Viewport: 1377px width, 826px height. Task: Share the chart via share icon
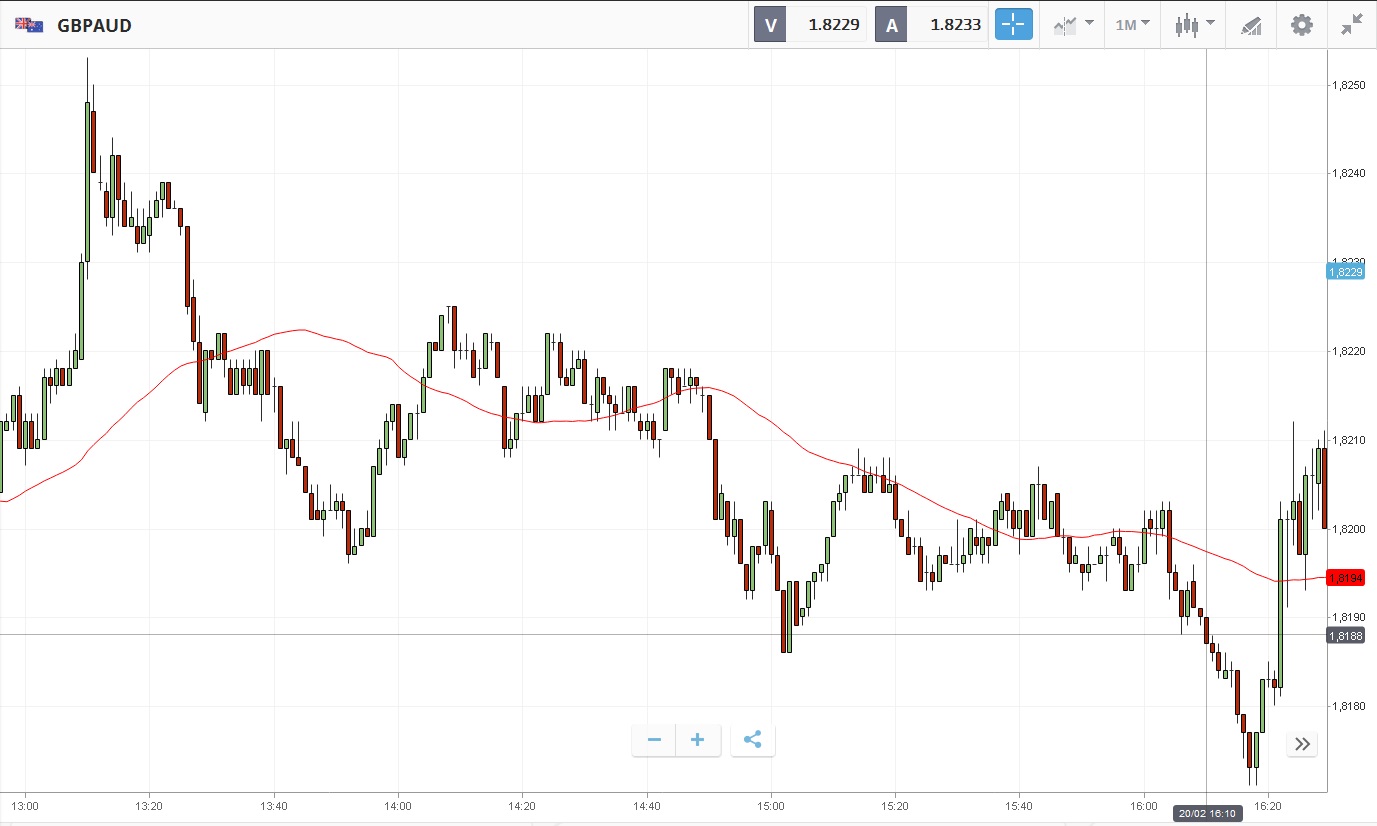753,740
